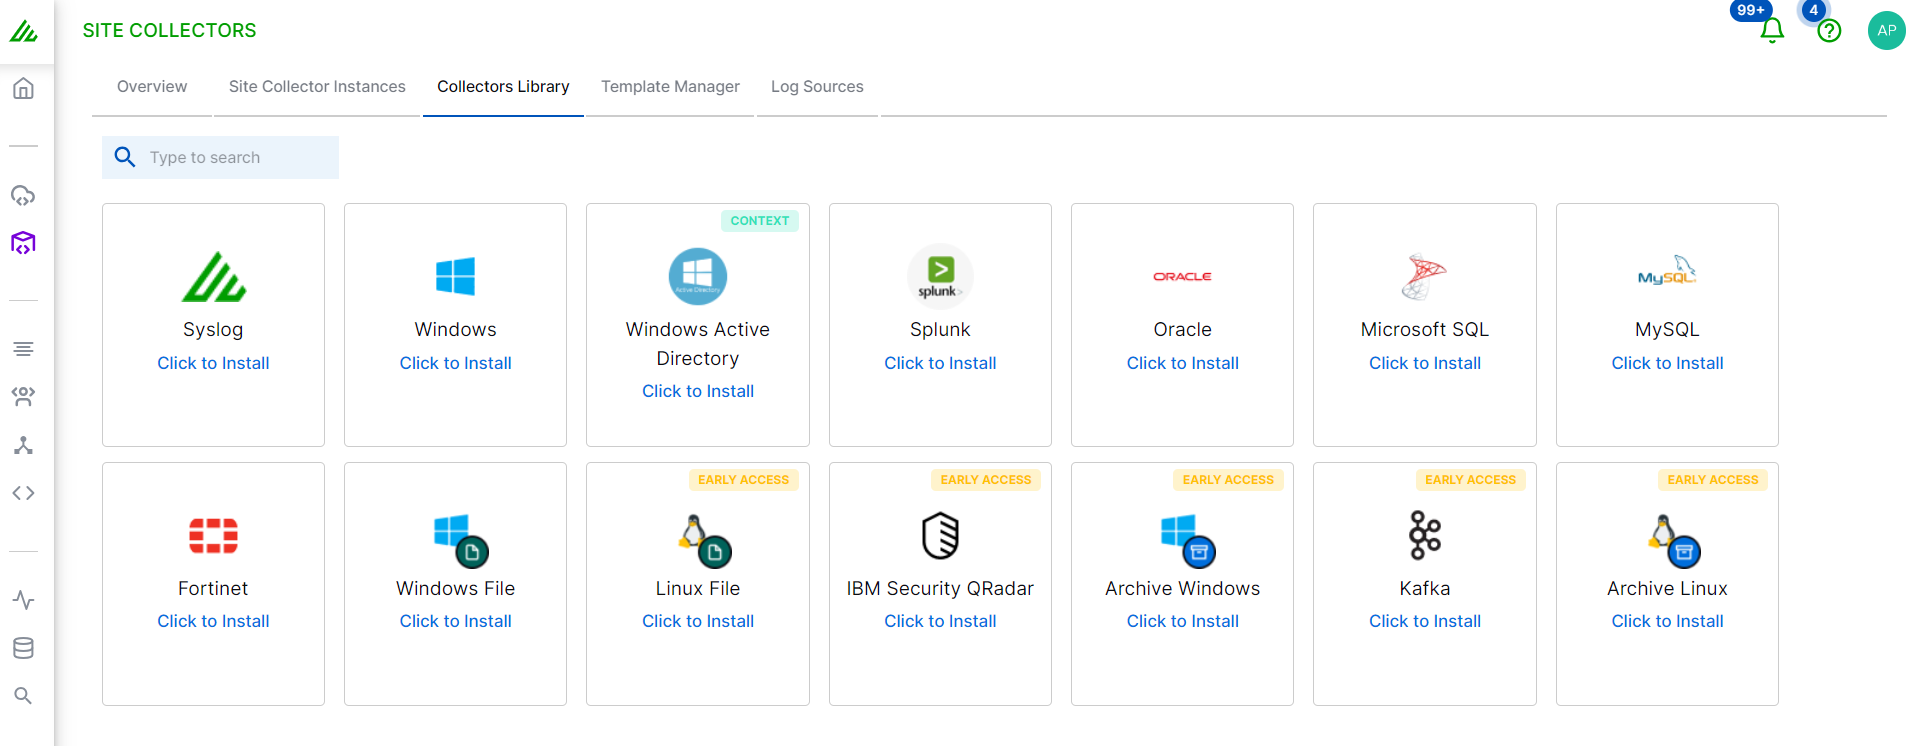The height and width of the screenshot is (746, 1907).
Task: Click the Linux File penguin logo
Action: [704, 540]
